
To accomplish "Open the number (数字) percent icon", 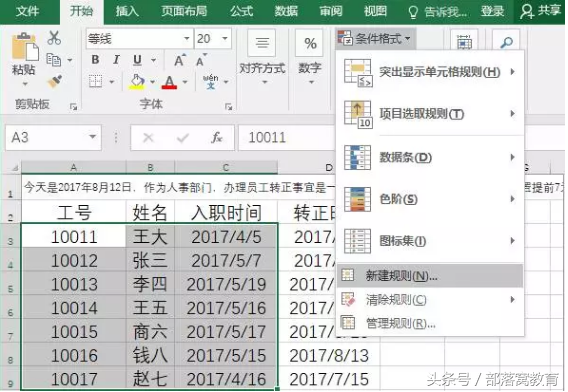I will pos(310,44).
